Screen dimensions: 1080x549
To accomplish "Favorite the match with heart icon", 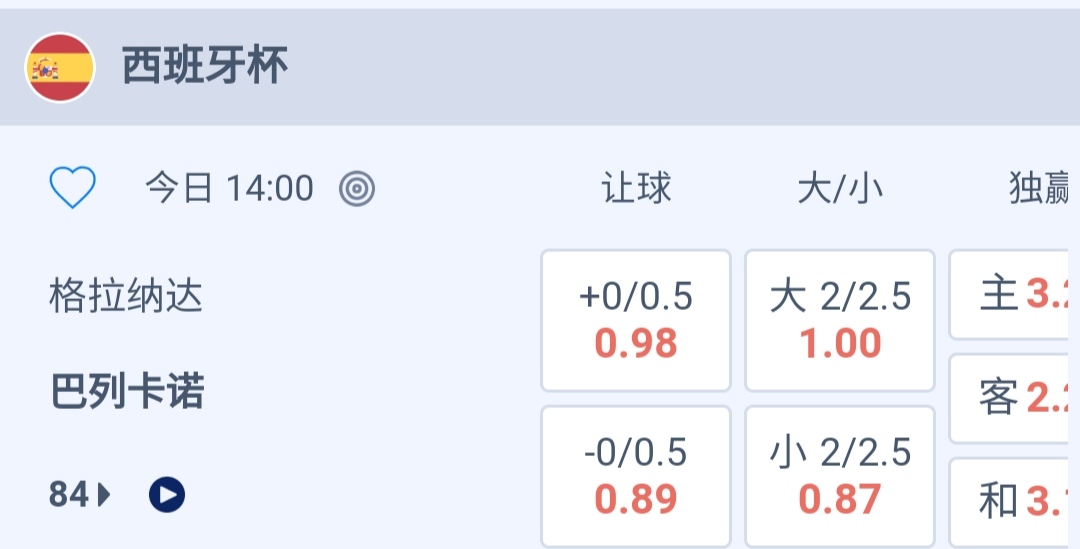I will point(73,188).
